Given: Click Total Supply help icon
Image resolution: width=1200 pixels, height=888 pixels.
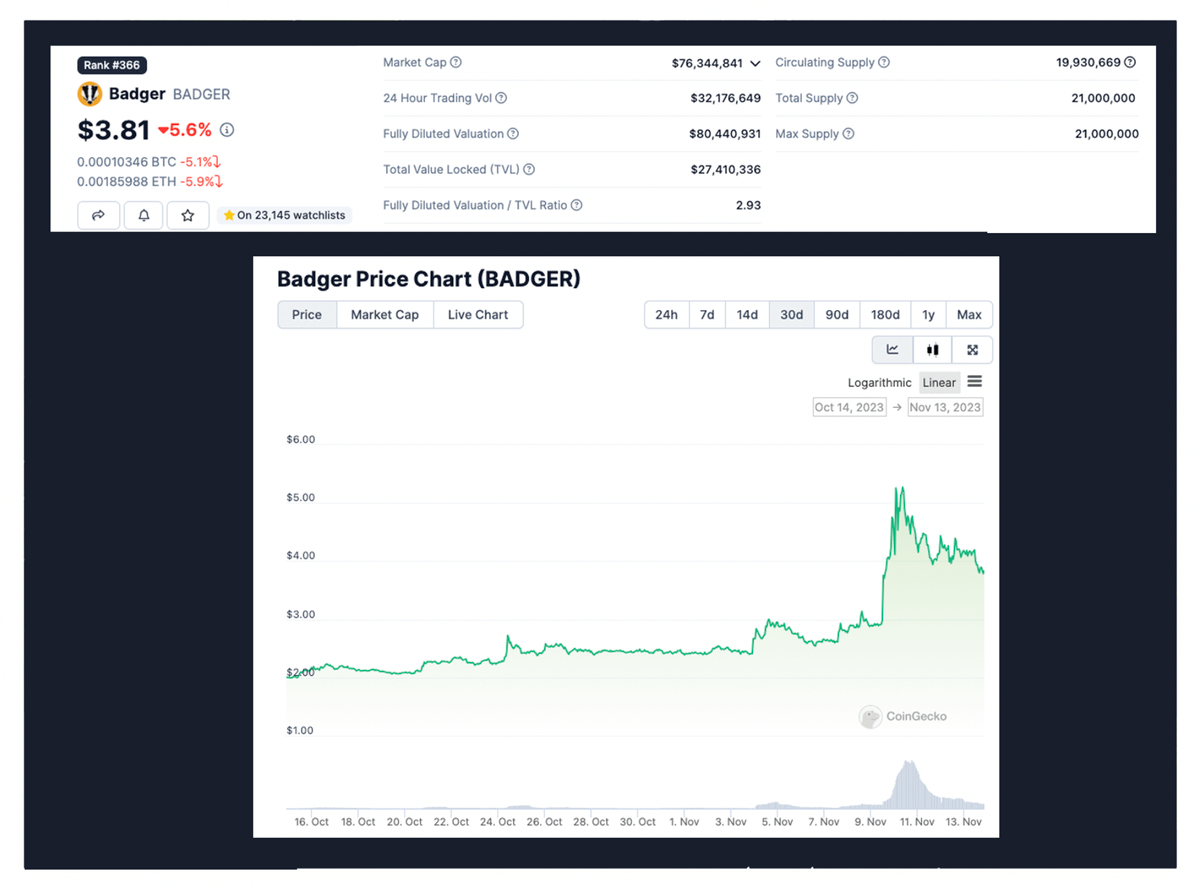Looking at the screenshot, I should (x=853, y=98).
